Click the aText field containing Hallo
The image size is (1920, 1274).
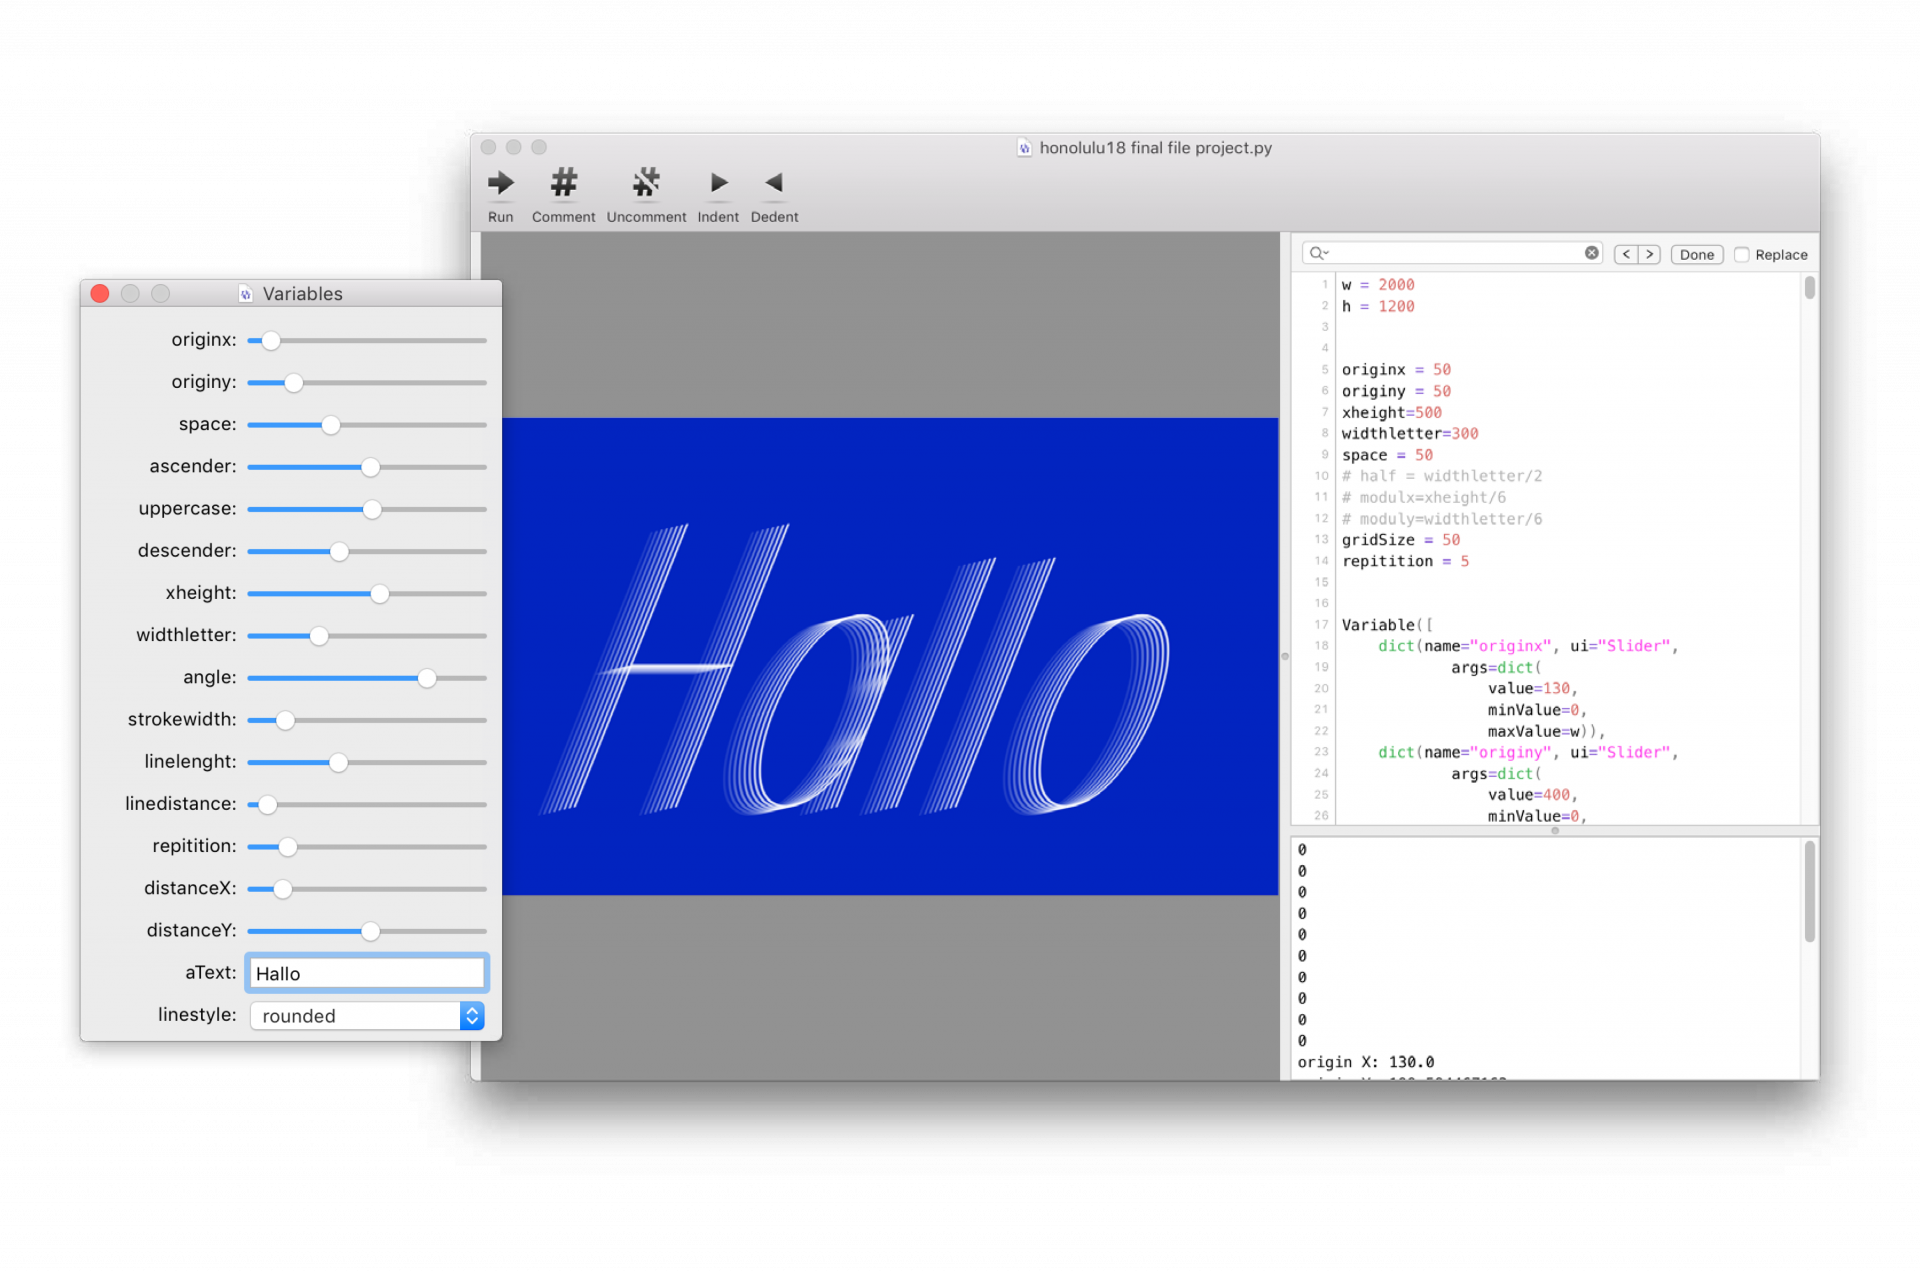(x=367, y=973)
